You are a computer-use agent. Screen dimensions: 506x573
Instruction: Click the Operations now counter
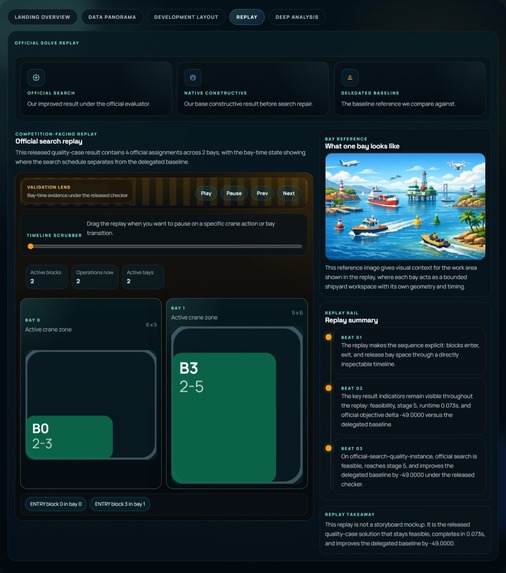(95, 277)
